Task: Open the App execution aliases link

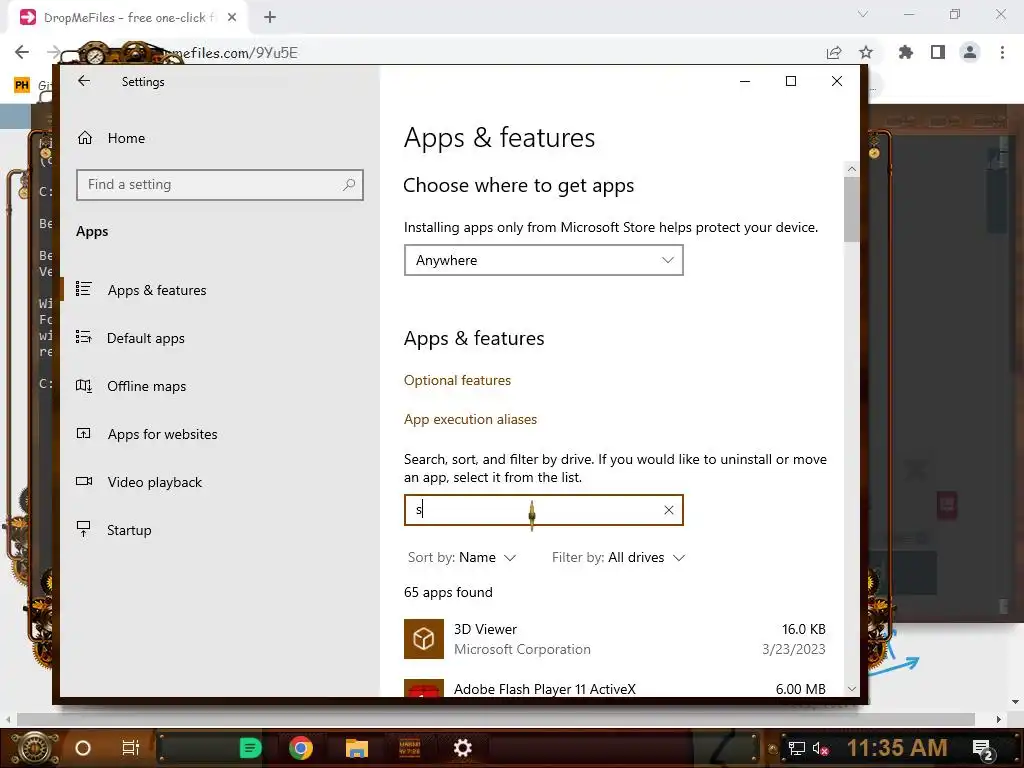Action: pyautogui.click(x=470, y=419)
